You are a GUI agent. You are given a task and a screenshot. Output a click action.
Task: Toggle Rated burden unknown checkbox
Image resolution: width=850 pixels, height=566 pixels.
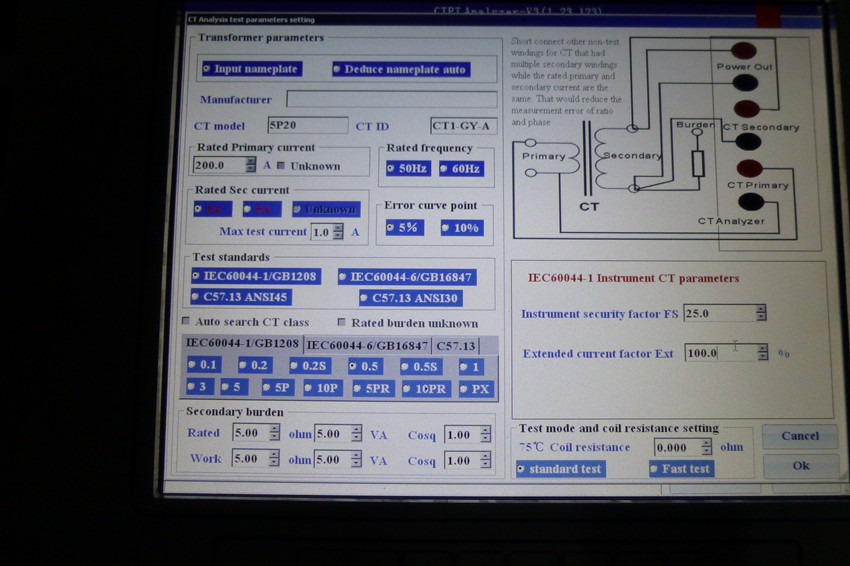coord(342,323)
